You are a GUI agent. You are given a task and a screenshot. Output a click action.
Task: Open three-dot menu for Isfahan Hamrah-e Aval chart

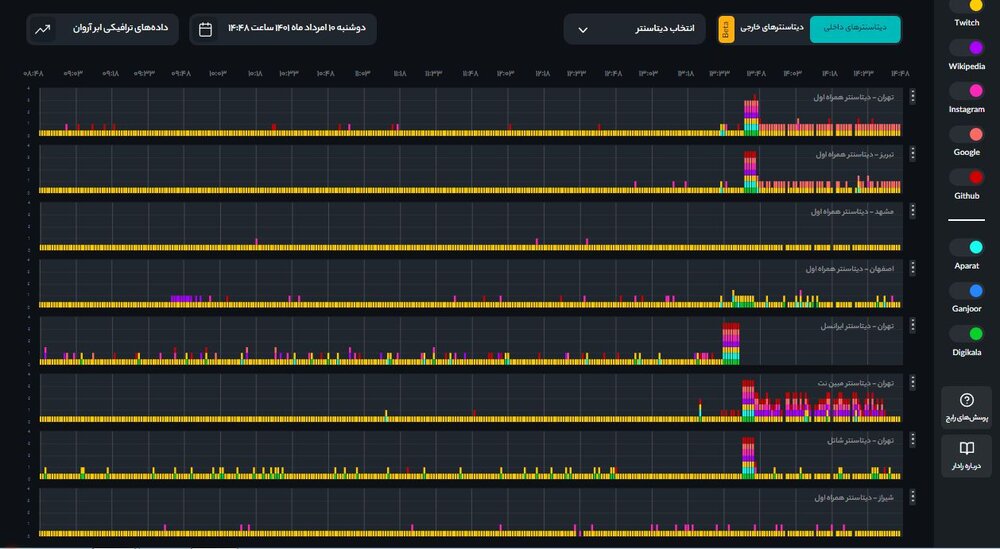click(911, 269)
